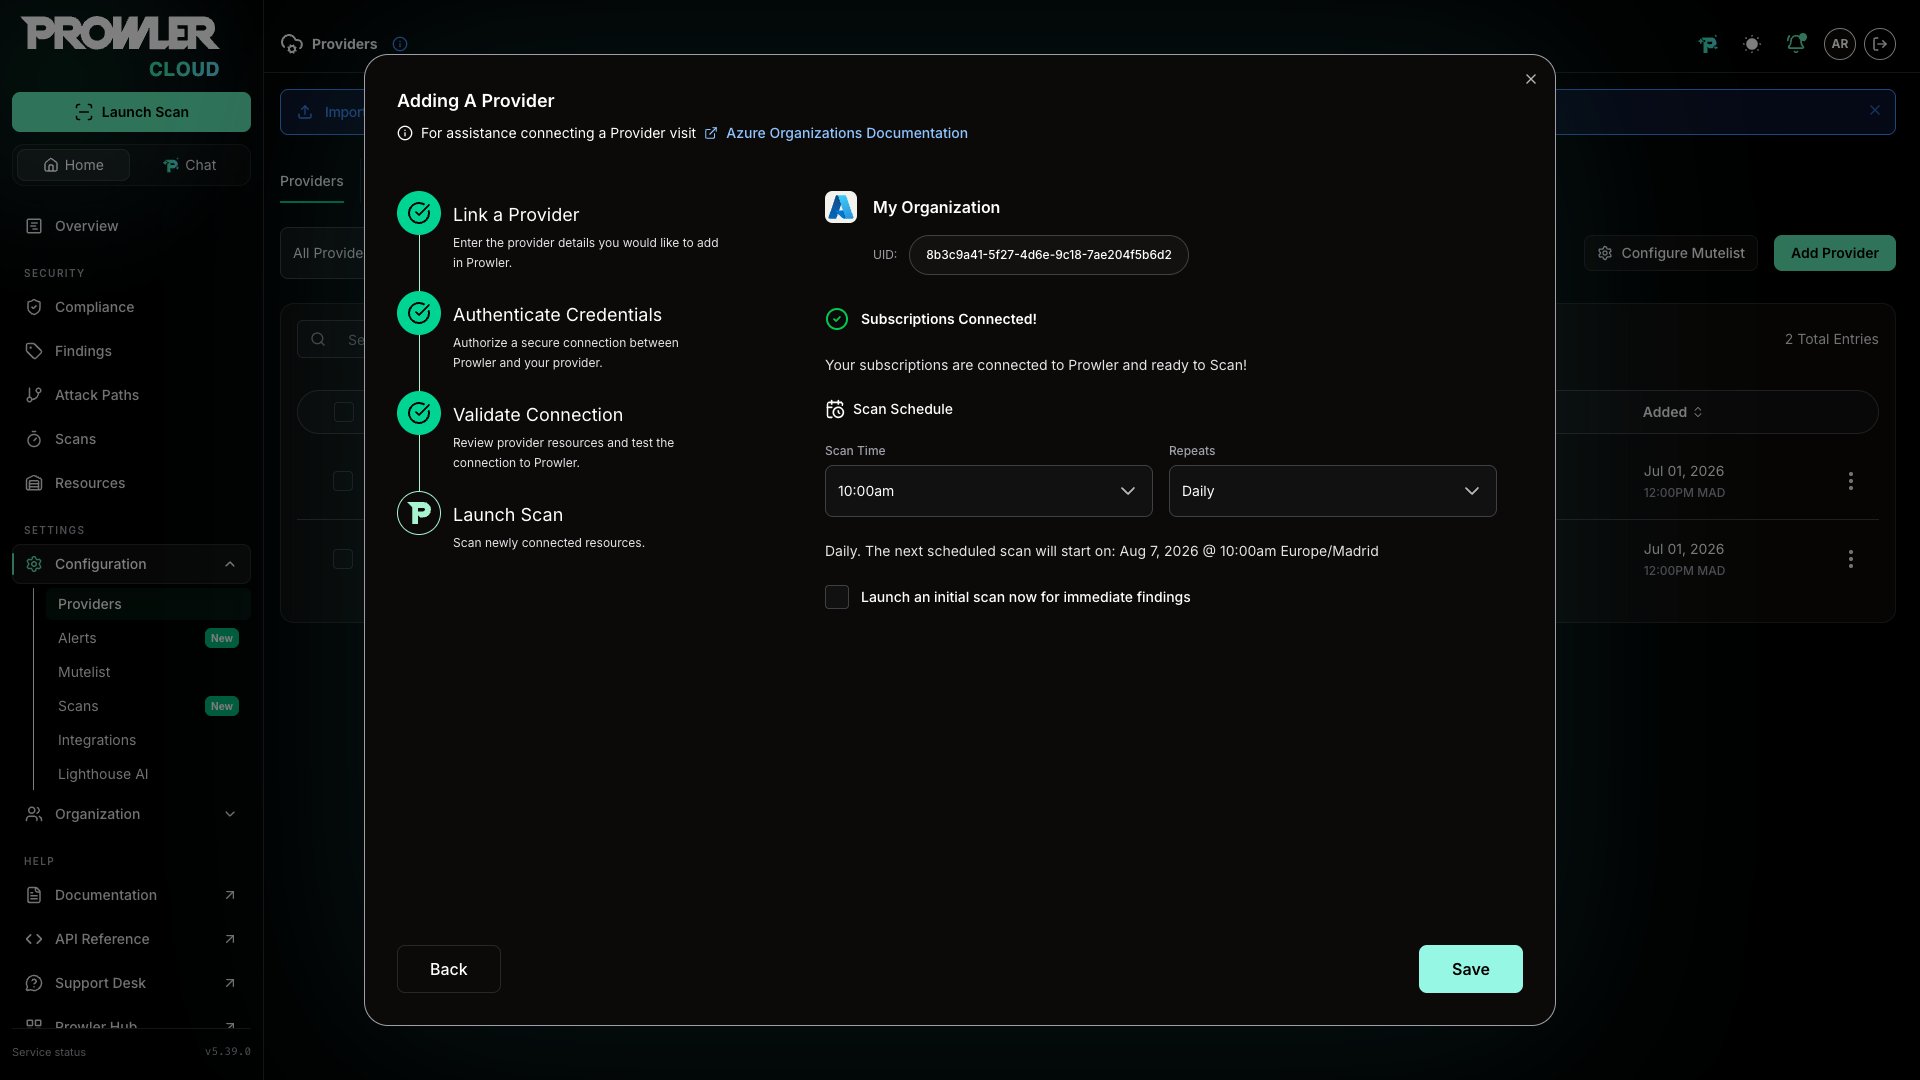1920x1080 pixels.
Task: Select Integrations under Configuration
Action: coord(148,740)
